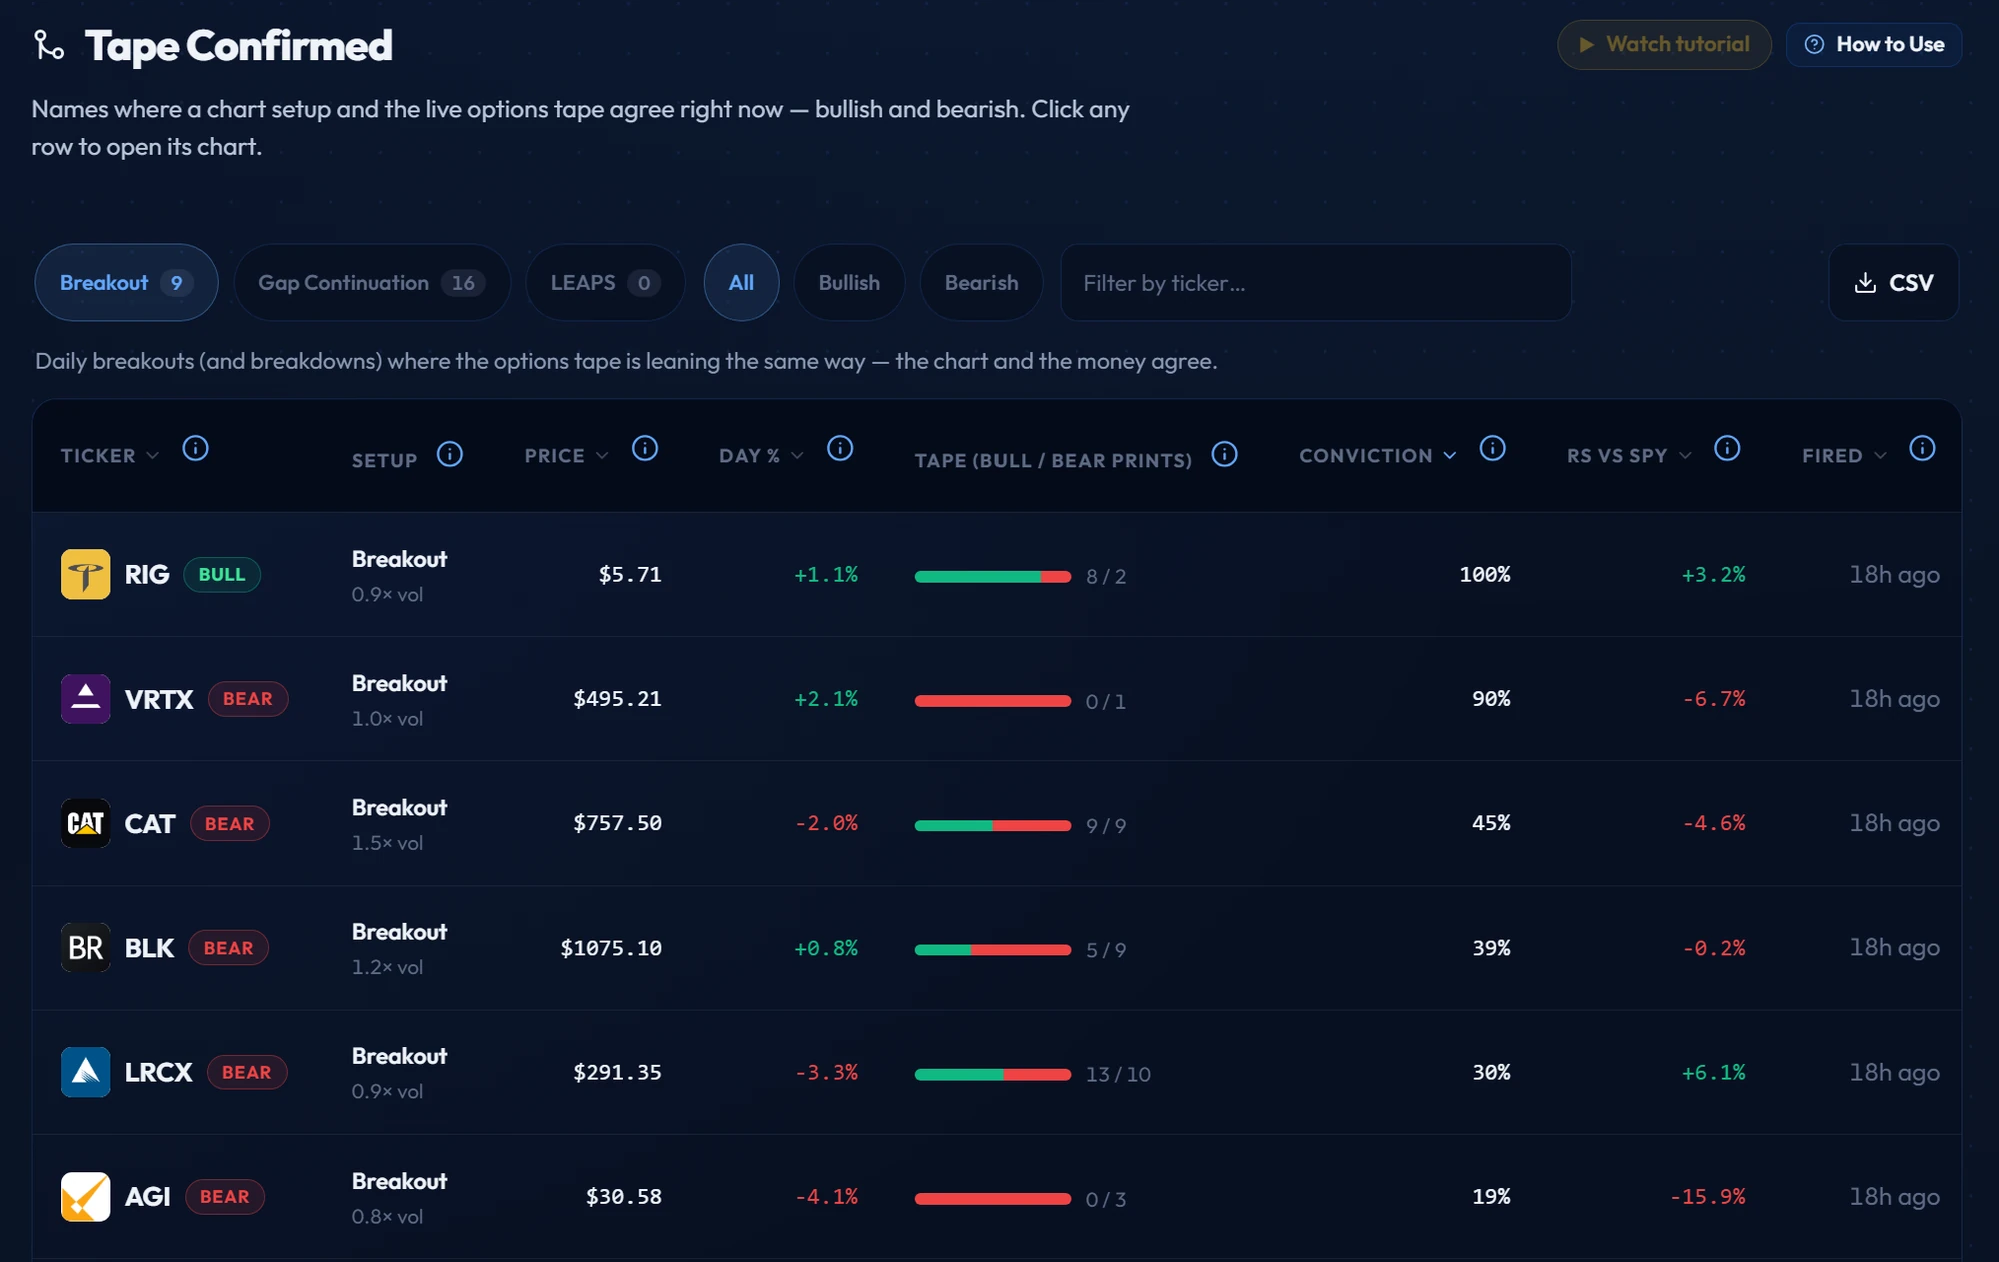The height and width of the screenshot is (1262, 1999).
Task: Select the Bullish direction filter
Action: tap(849, 283)
